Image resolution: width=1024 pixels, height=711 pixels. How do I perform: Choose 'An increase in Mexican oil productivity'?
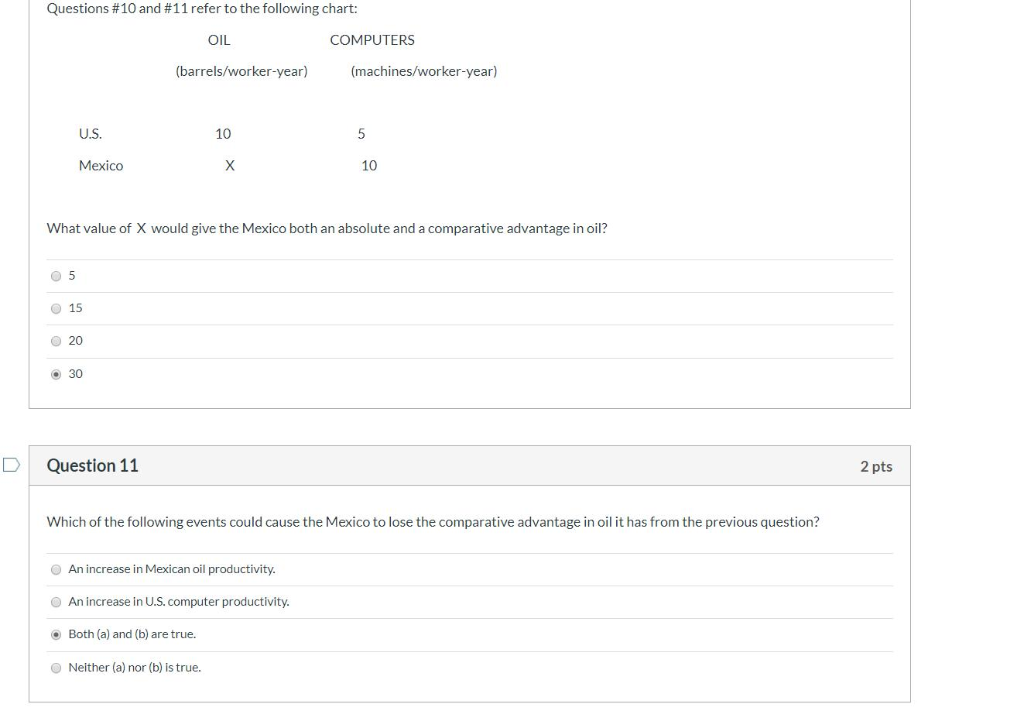pos(57,569)
